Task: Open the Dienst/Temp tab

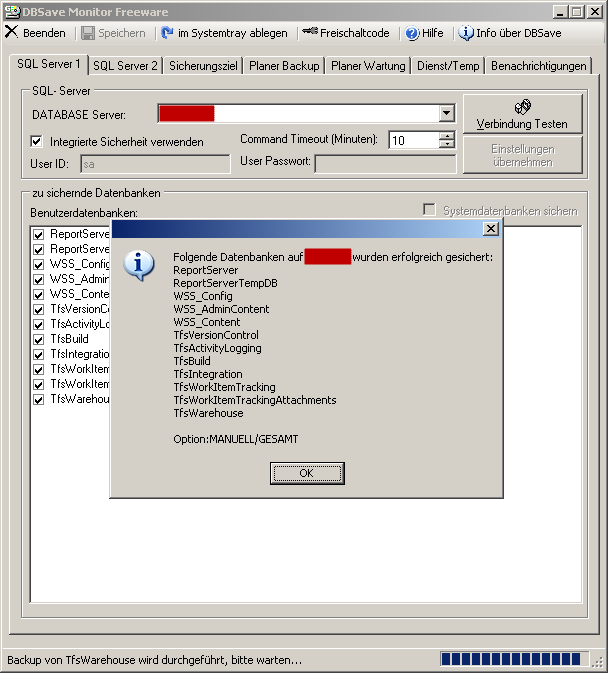Action: (448, 66)
